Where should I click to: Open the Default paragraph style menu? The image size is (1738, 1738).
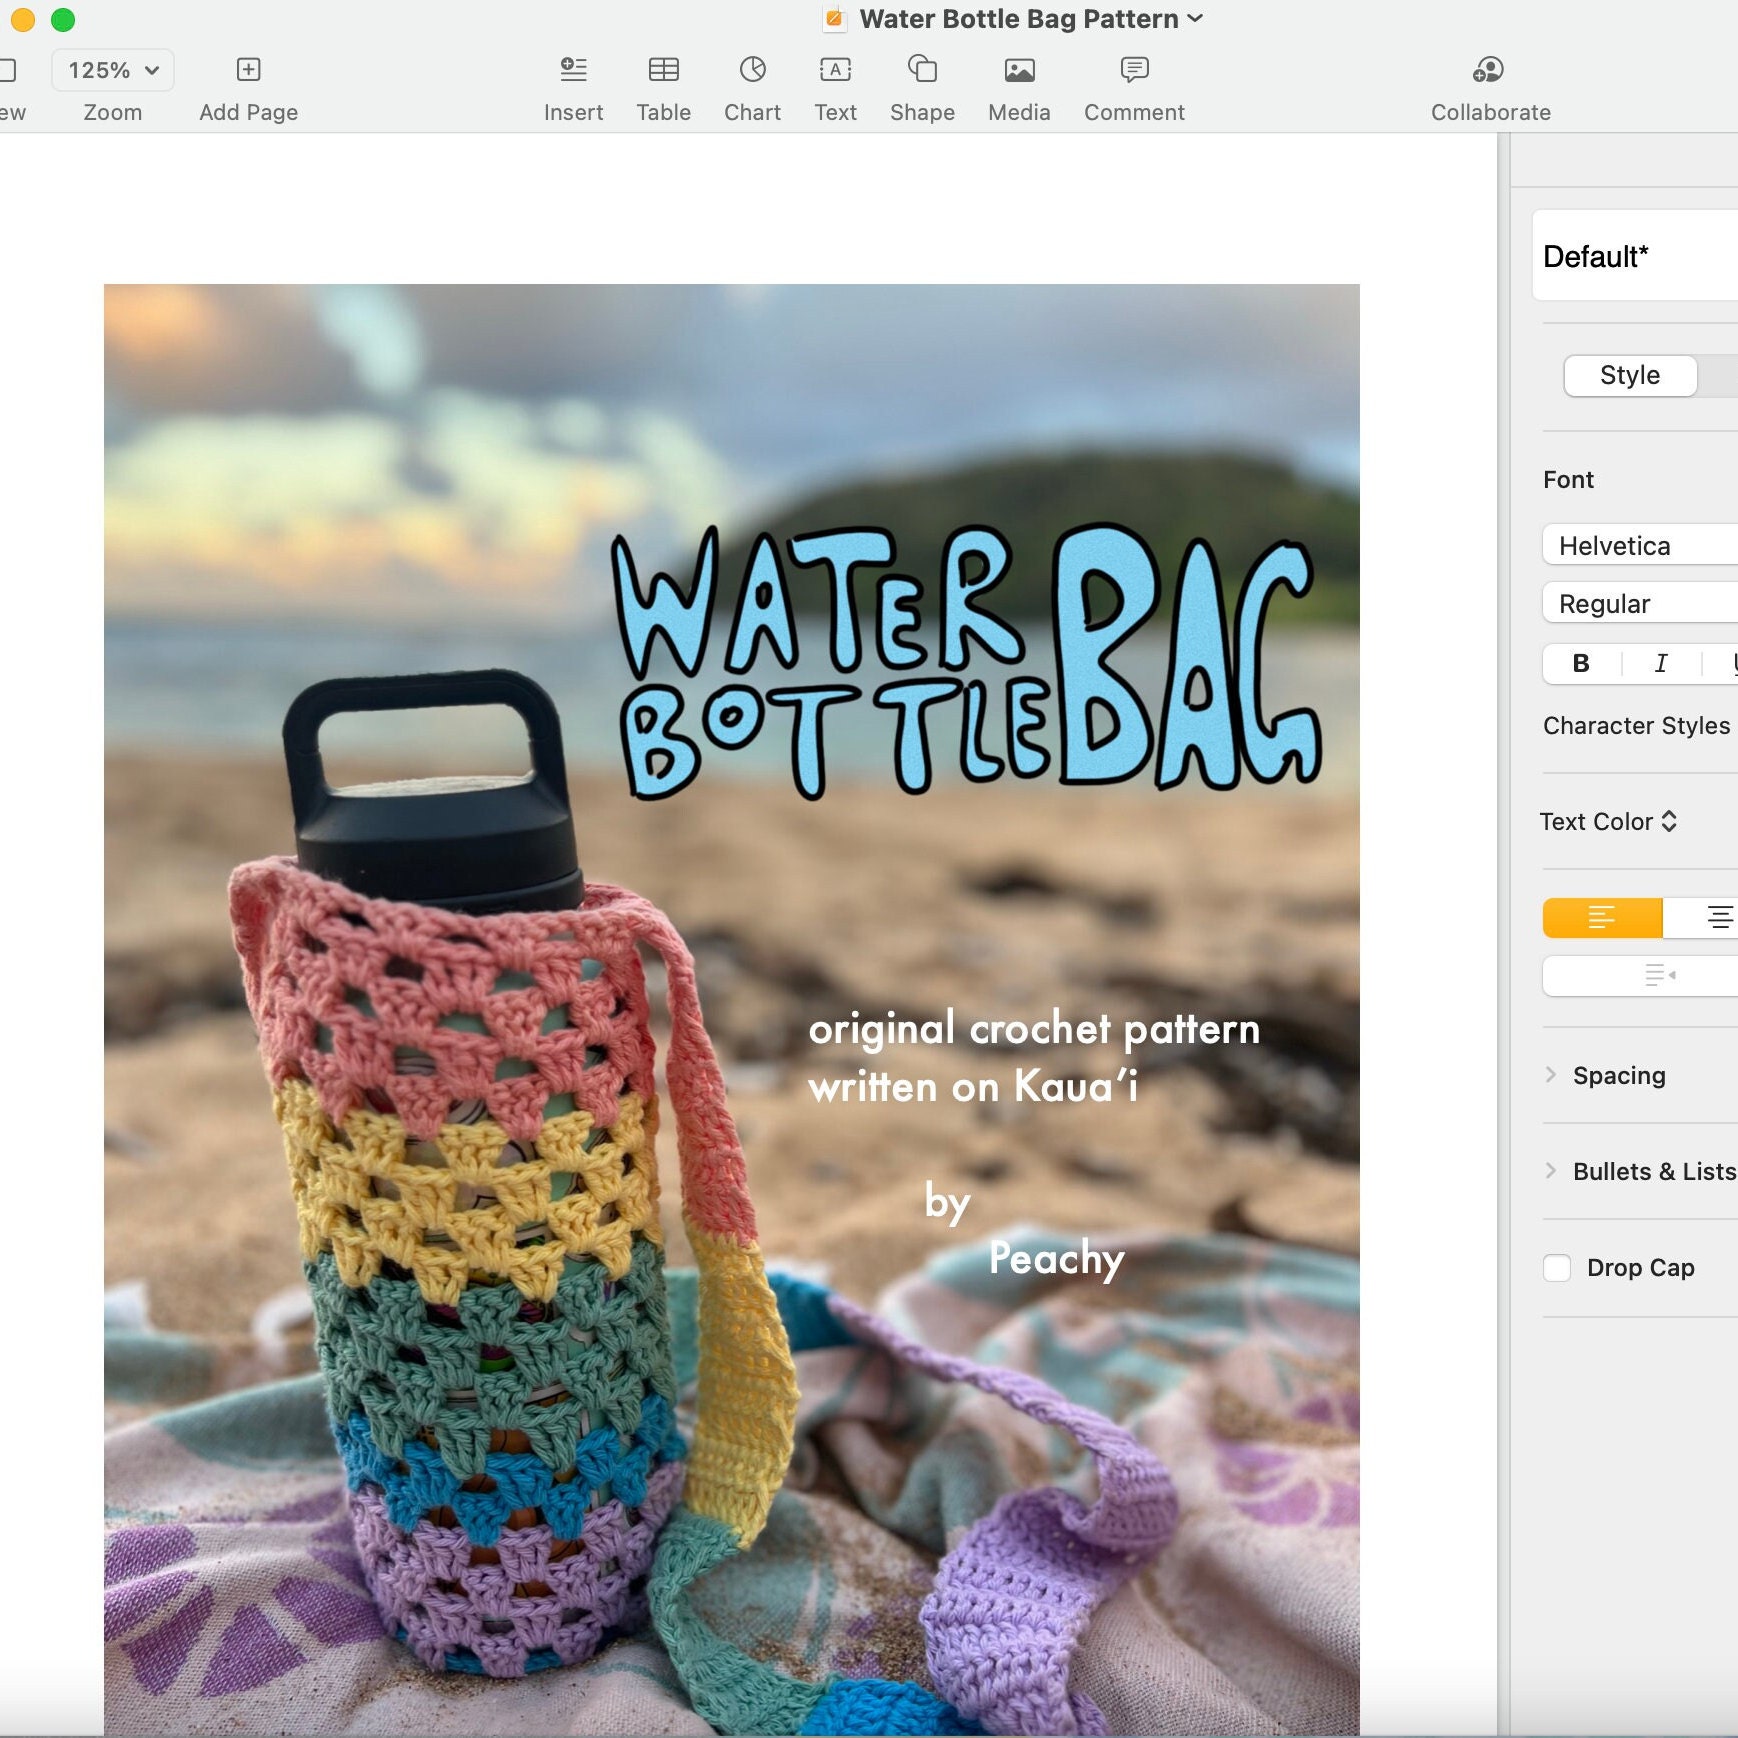(x=1634, y=256)
